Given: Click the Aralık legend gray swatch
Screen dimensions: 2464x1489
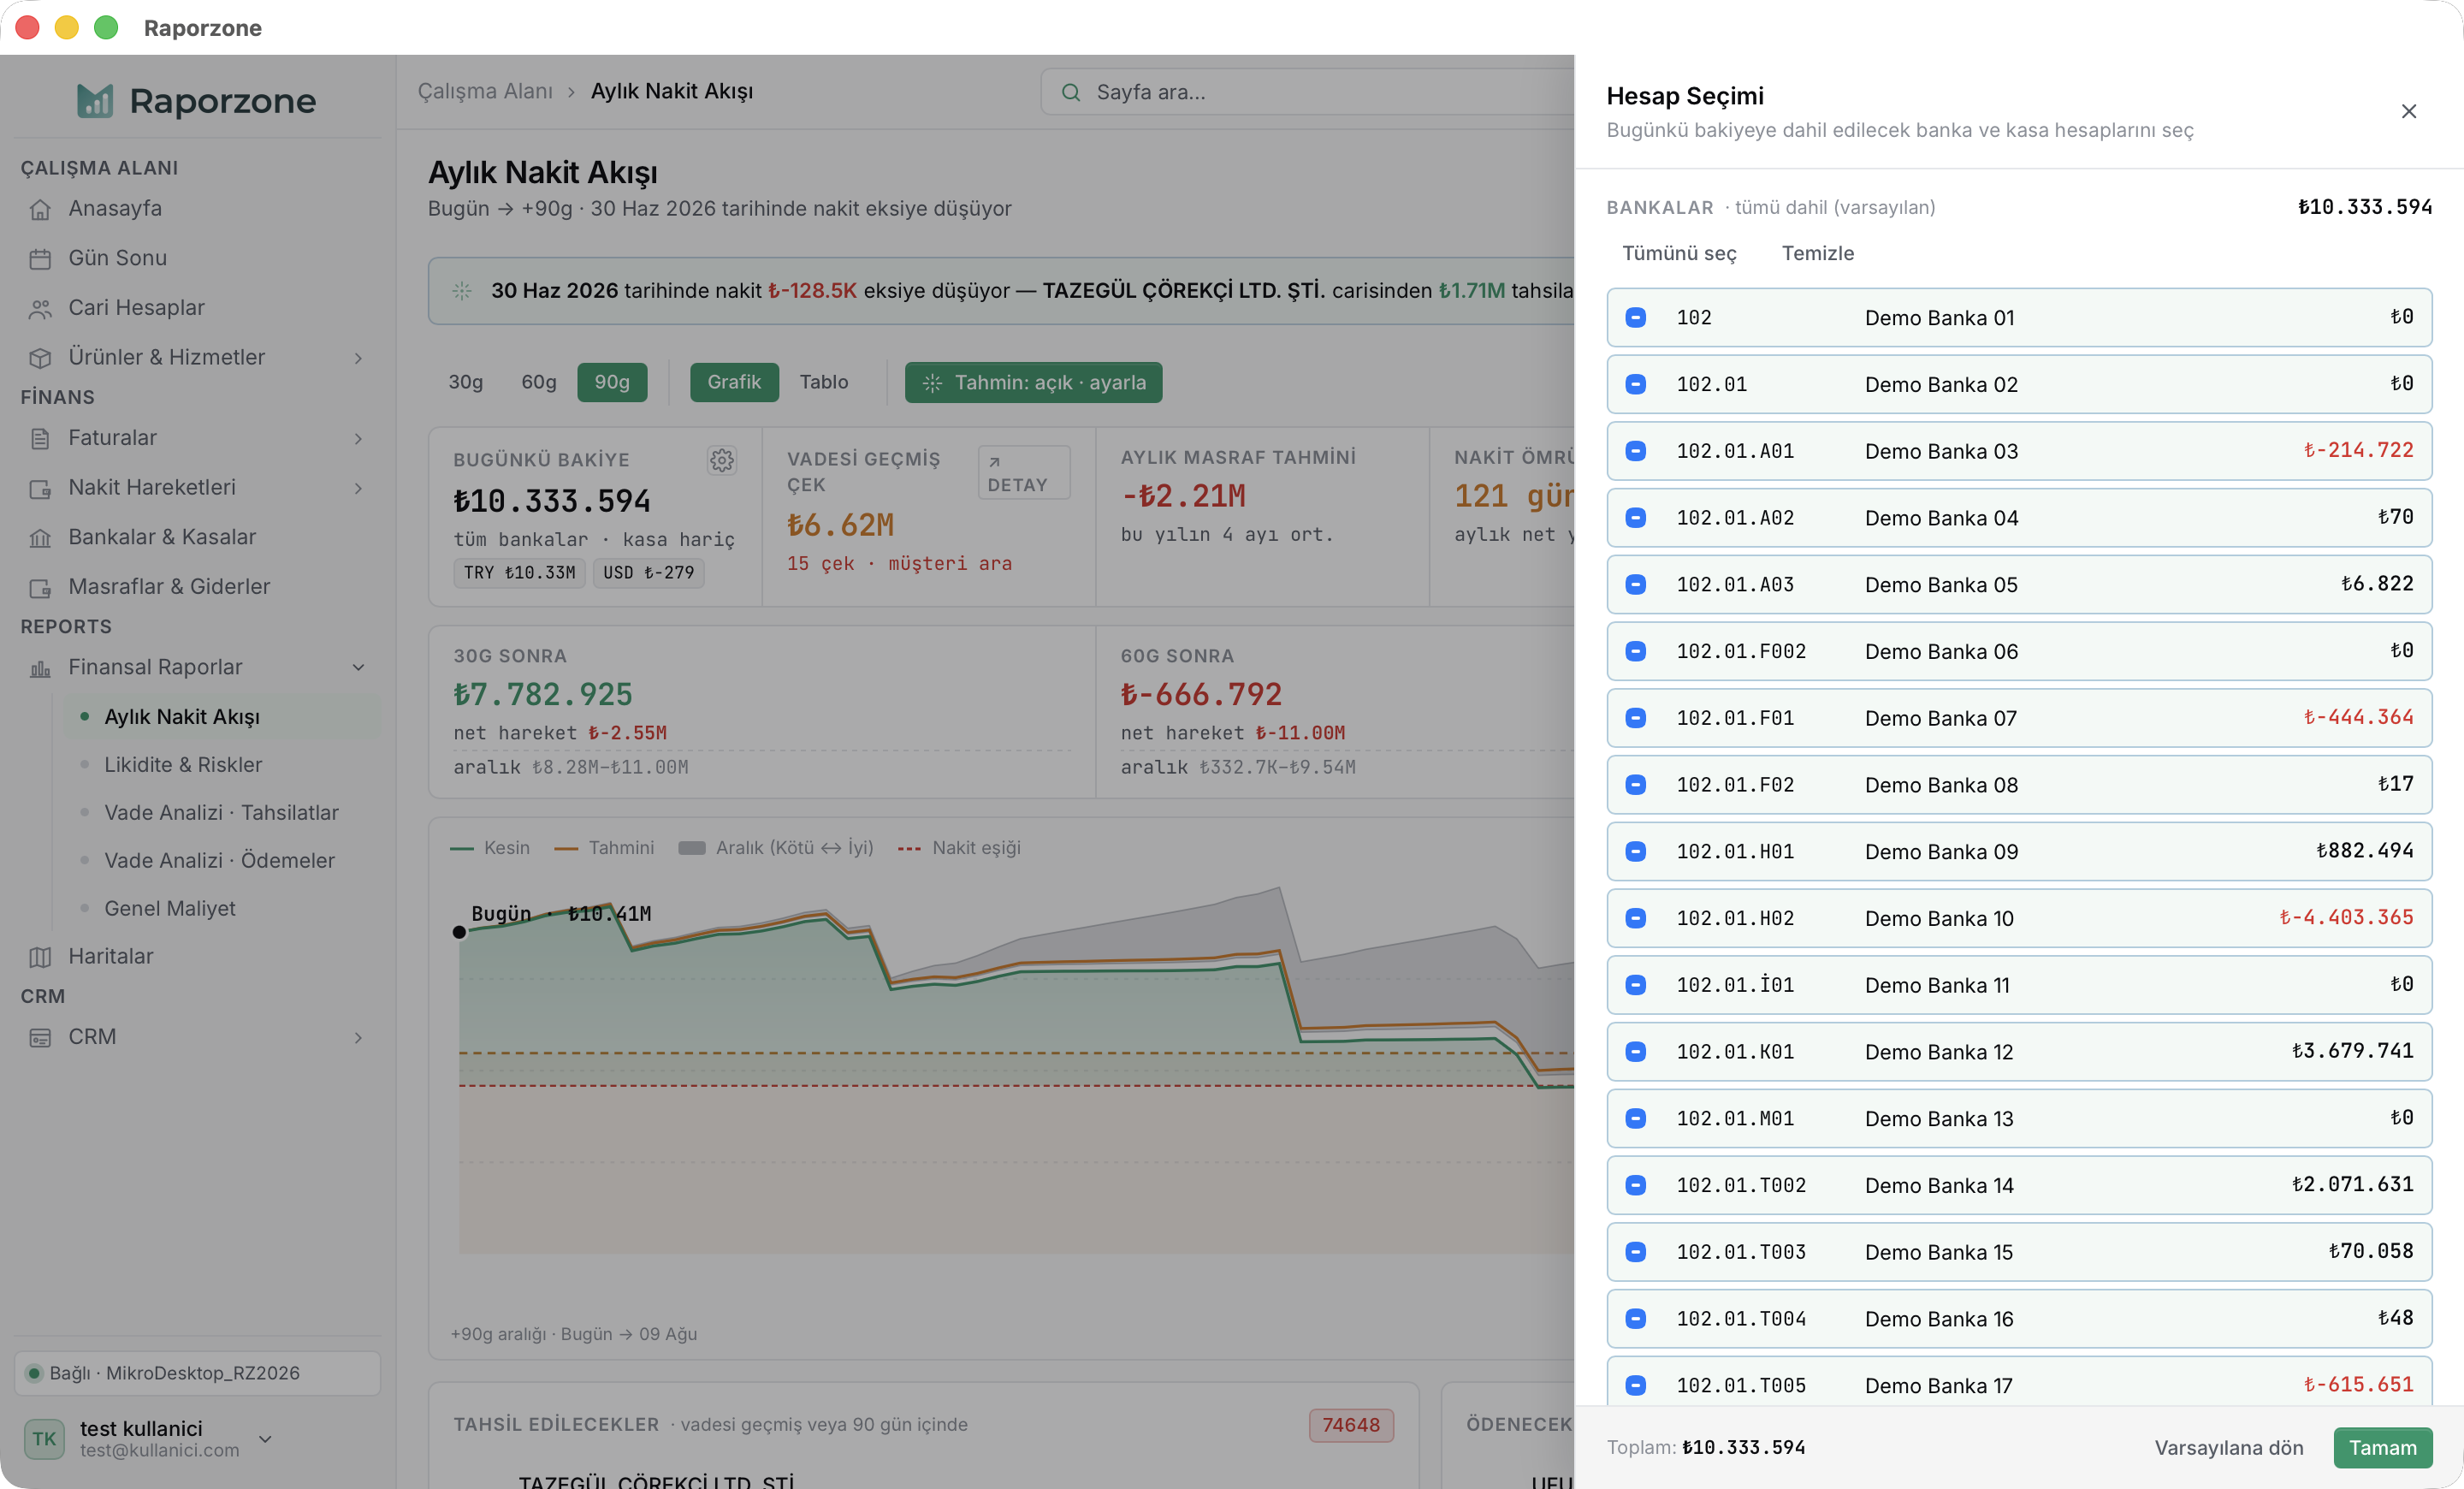Looking at the screenshot, I should [x=692, y=849].
